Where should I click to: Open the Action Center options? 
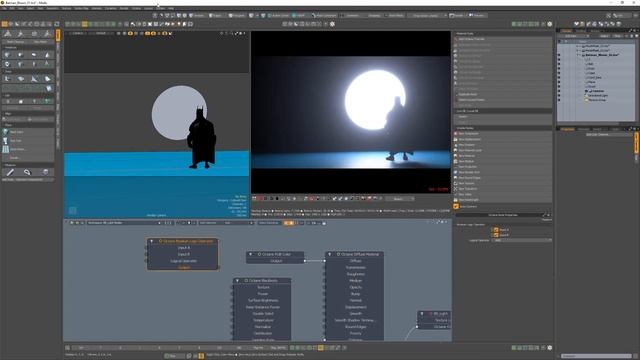[278, 16]
